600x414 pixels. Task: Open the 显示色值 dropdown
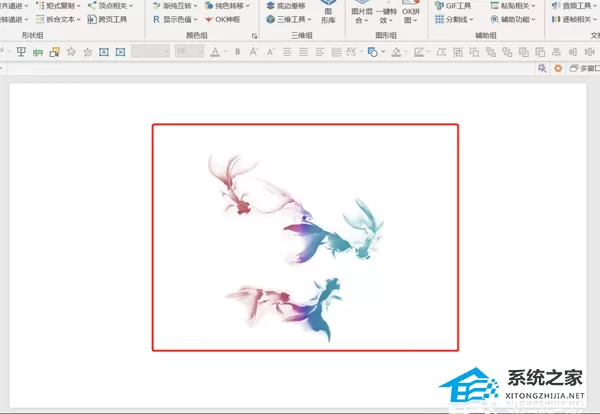[175, 19]
